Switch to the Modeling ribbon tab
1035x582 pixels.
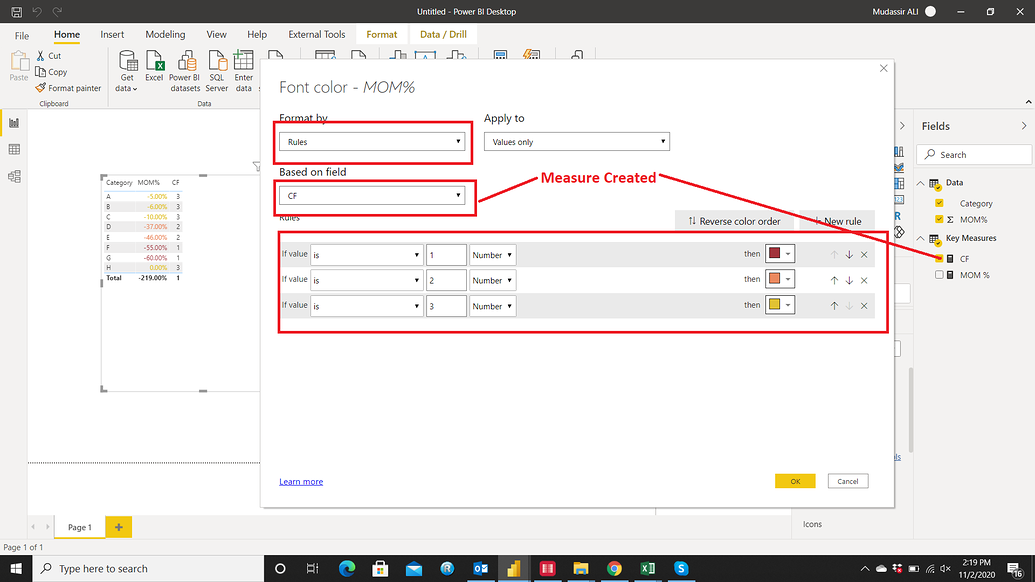165,33
